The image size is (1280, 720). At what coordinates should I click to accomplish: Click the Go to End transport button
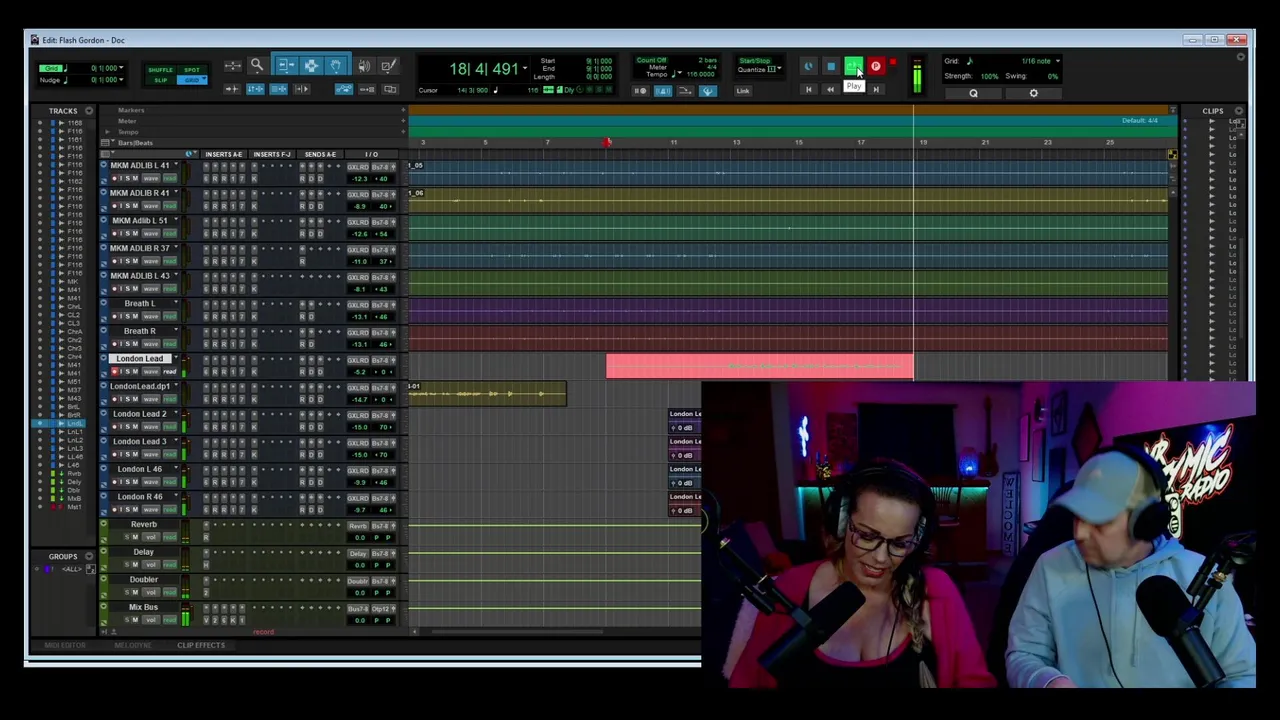876,90
